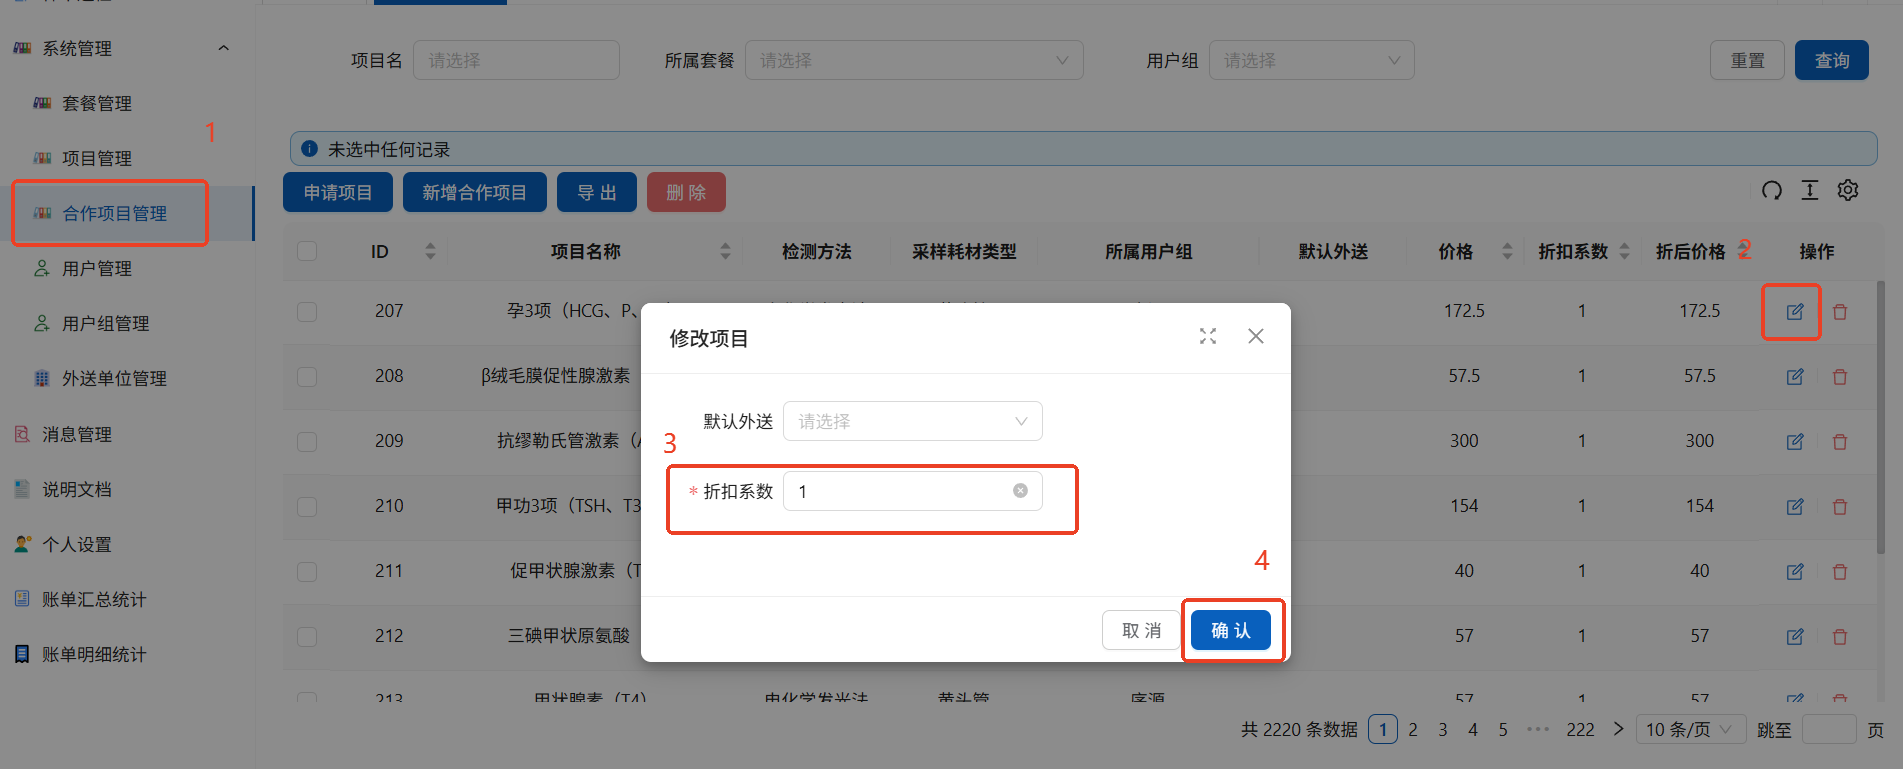
Task: Open the 所属套餐 dropdown filter
Action: pyautogui.click(x=913, y=61)
